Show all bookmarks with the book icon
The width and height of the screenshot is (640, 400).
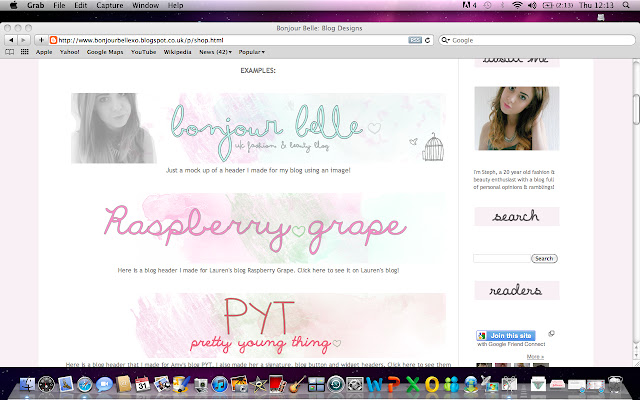9,52
